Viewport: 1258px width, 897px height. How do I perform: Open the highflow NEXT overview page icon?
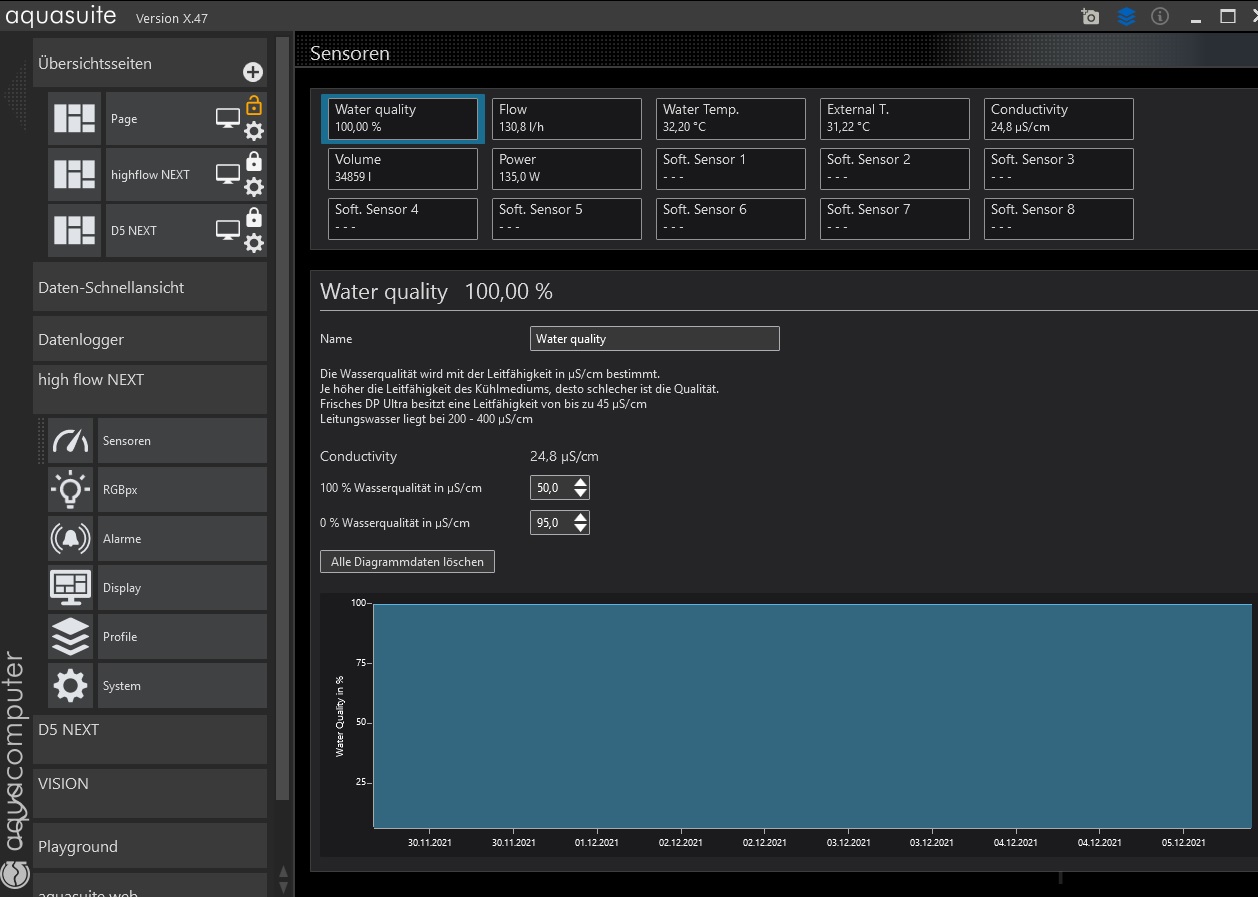pyautogui.click(x=75, y=174)
